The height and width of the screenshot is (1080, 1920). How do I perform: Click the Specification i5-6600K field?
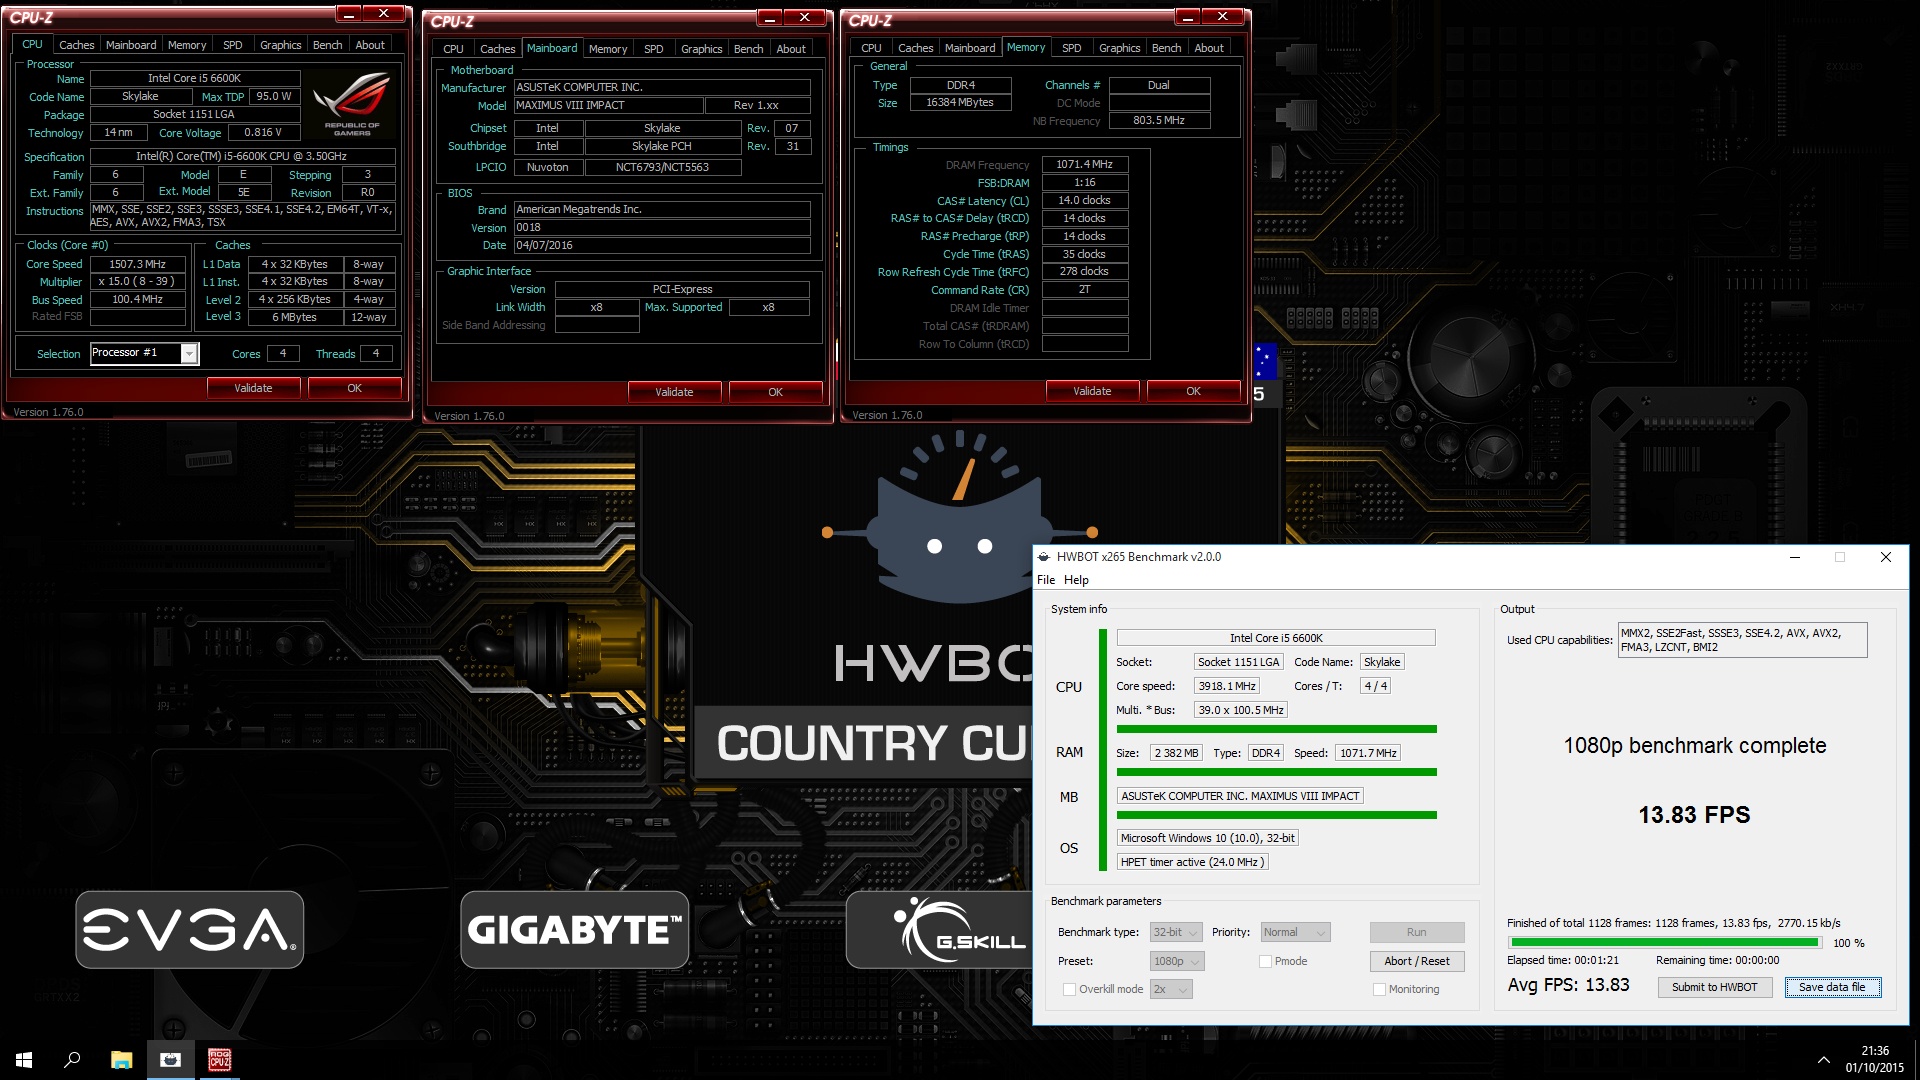coord(242,156)
